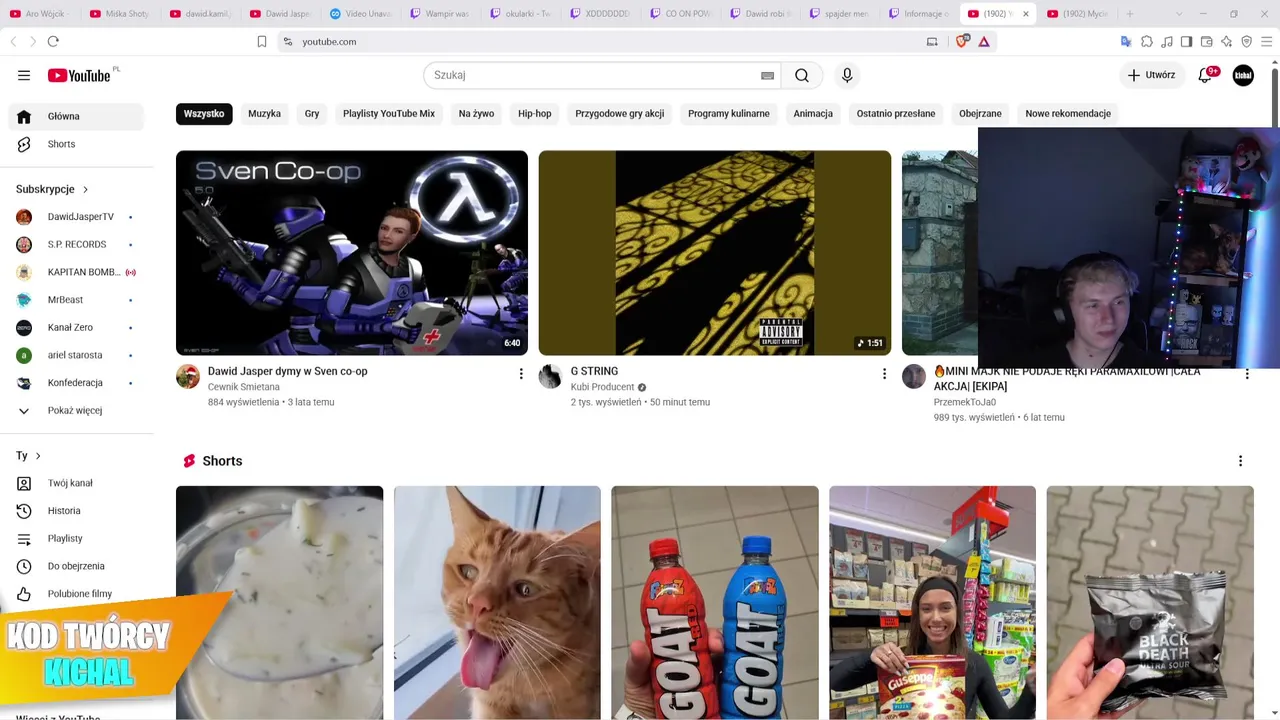Open Brave Shields lion icon
Viewport: 1280px width, 720px height.
[x=962, y=41]
